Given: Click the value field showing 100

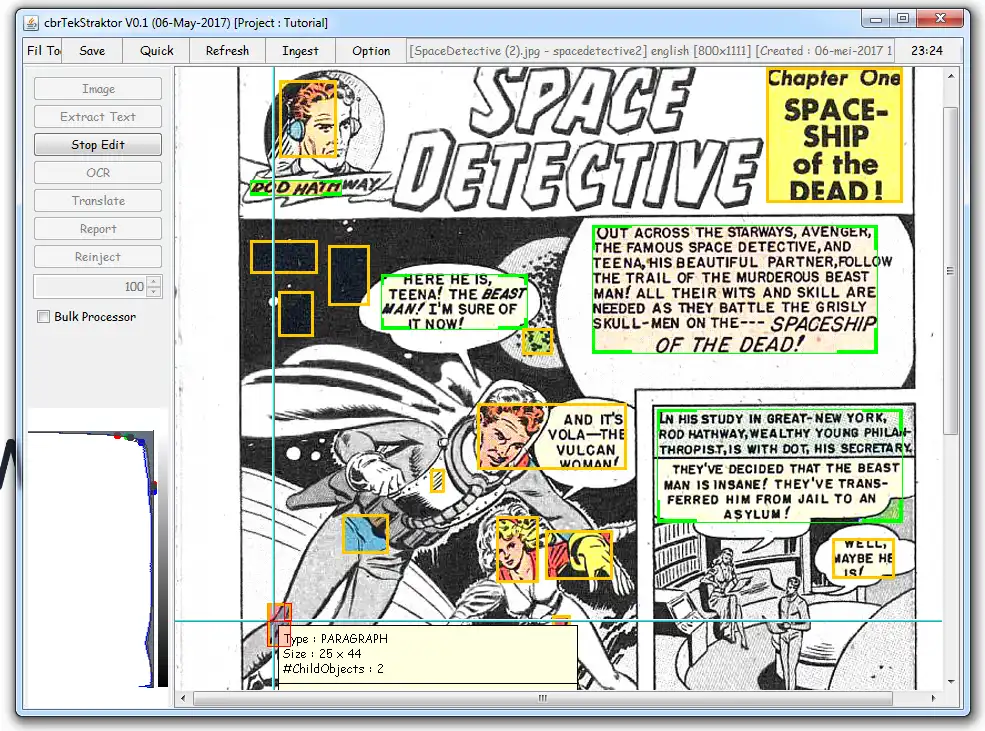Looking at the screenshot, I should pos(90,286).
